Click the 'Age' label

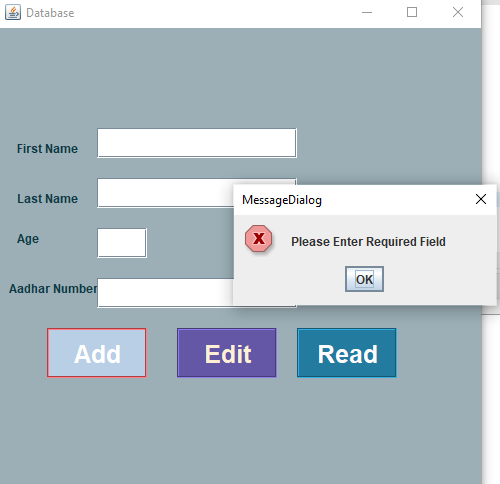tap(28, 239)
